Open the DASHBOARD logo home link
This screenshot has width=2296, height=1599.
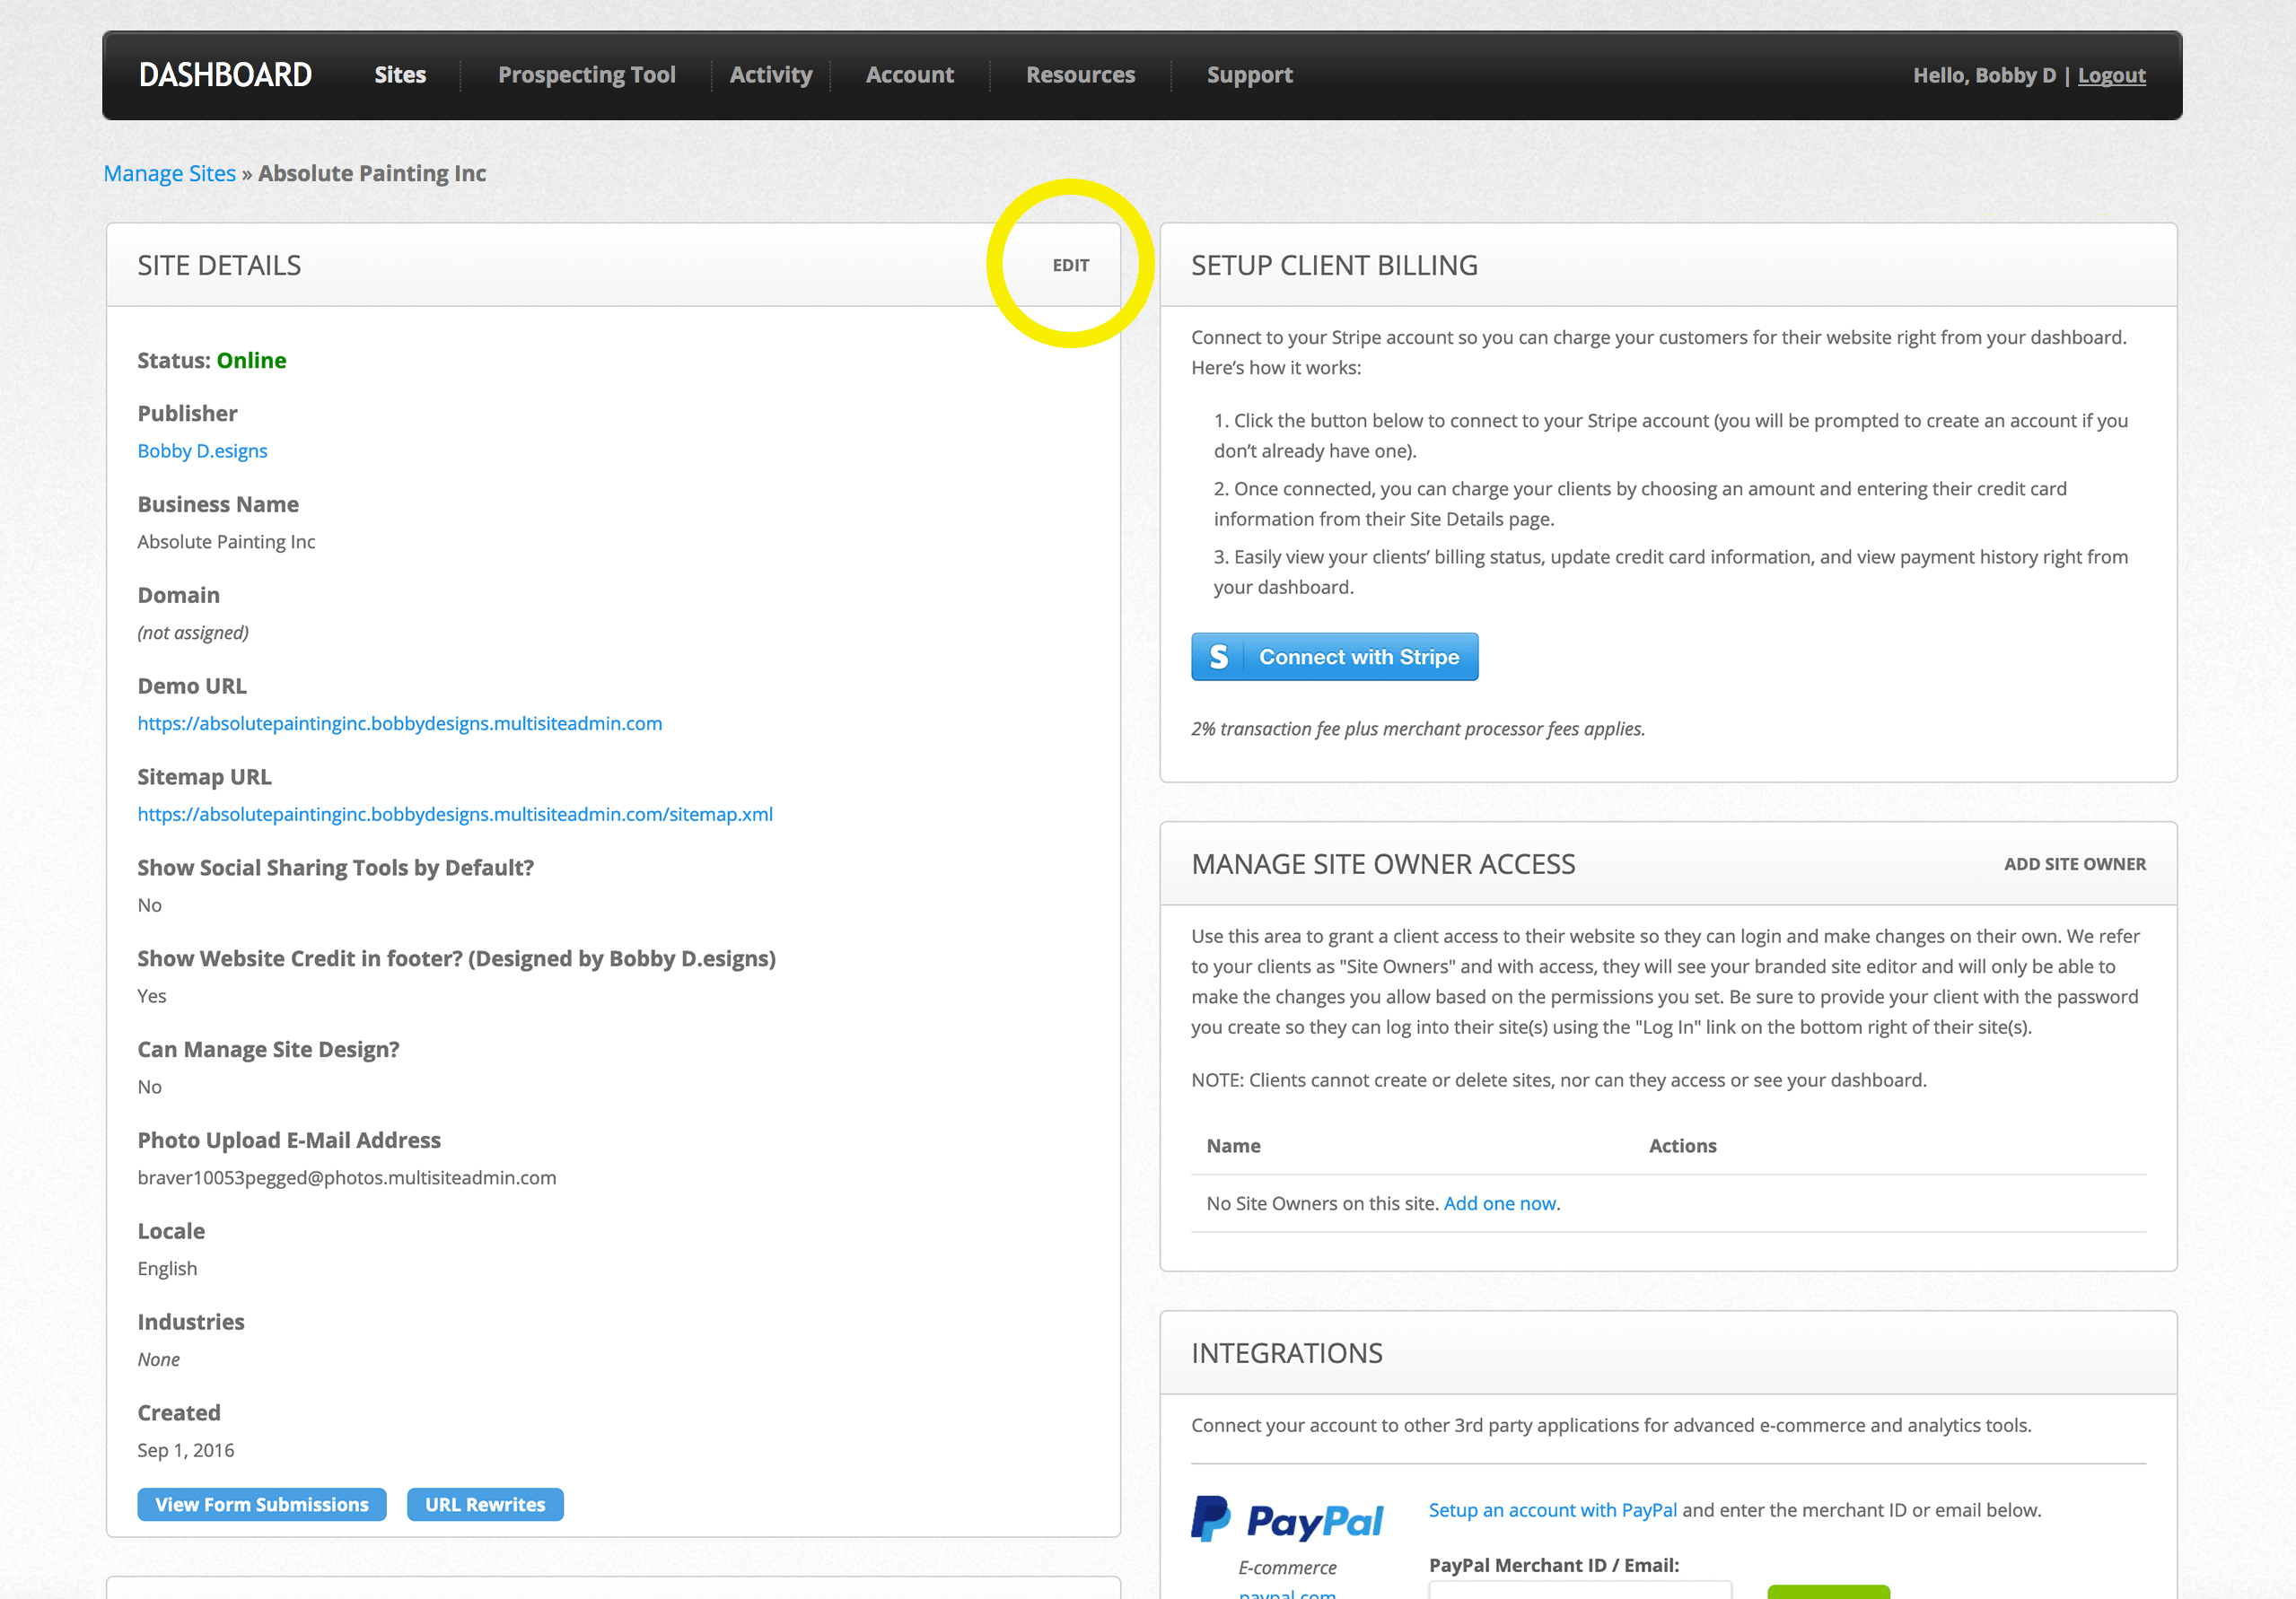[x=225, y=75]
